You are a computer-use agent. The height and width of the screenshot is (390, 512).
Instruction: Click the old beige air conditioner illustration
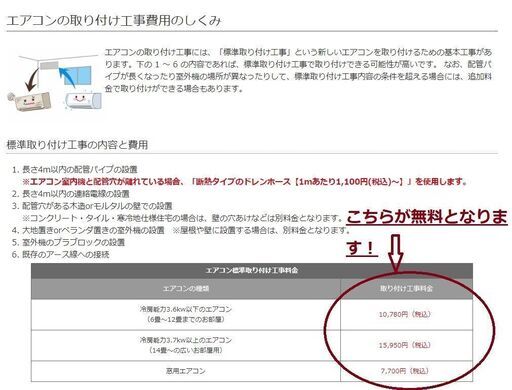point(30,101)
